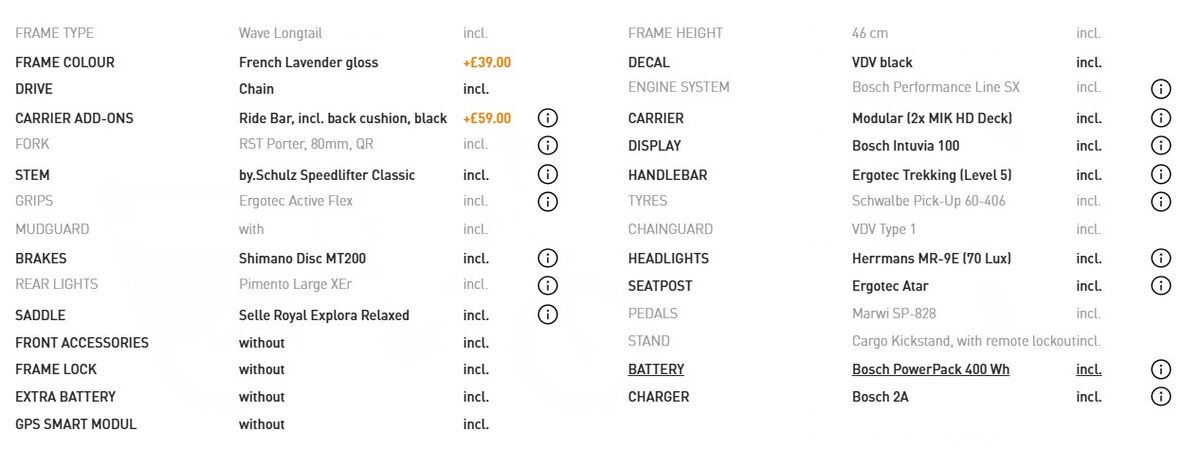Open info icon for Shimano Disc MT200 brakes

pyautogui.click(x=548, y=258)
